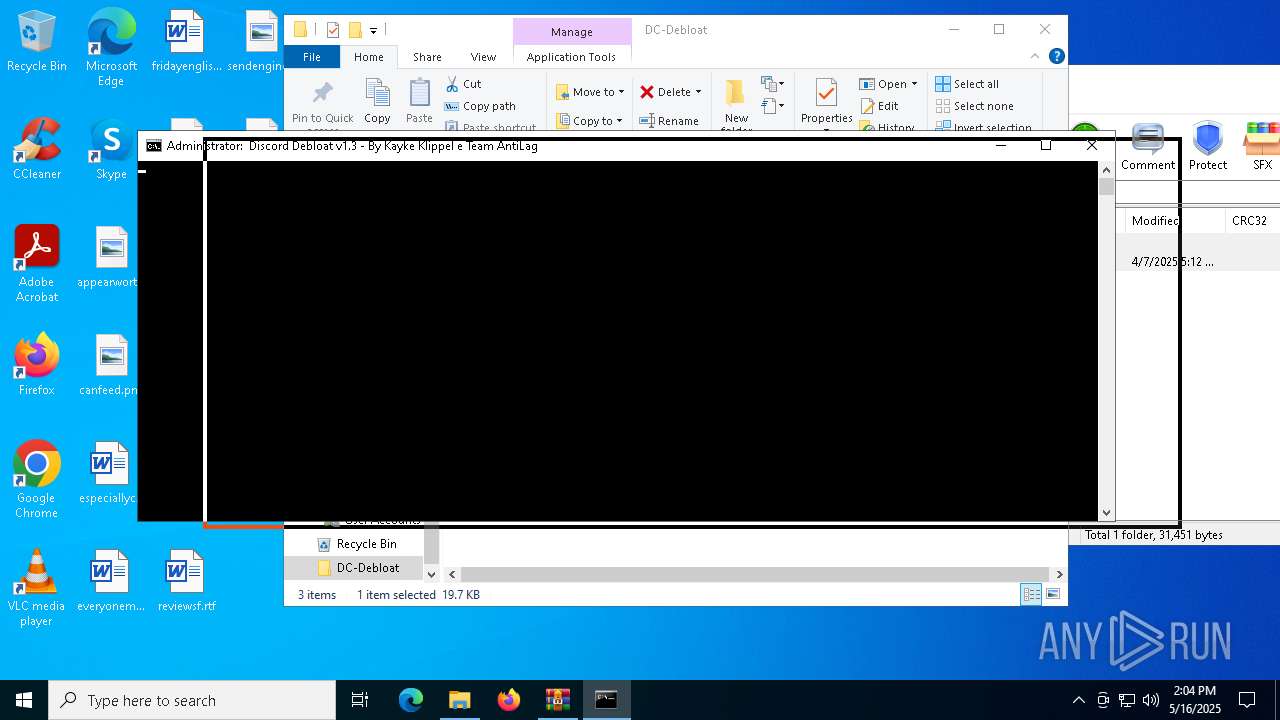Switch to the Share ribbon tab
Viewport: 1280px width, 720px height.
427,57
